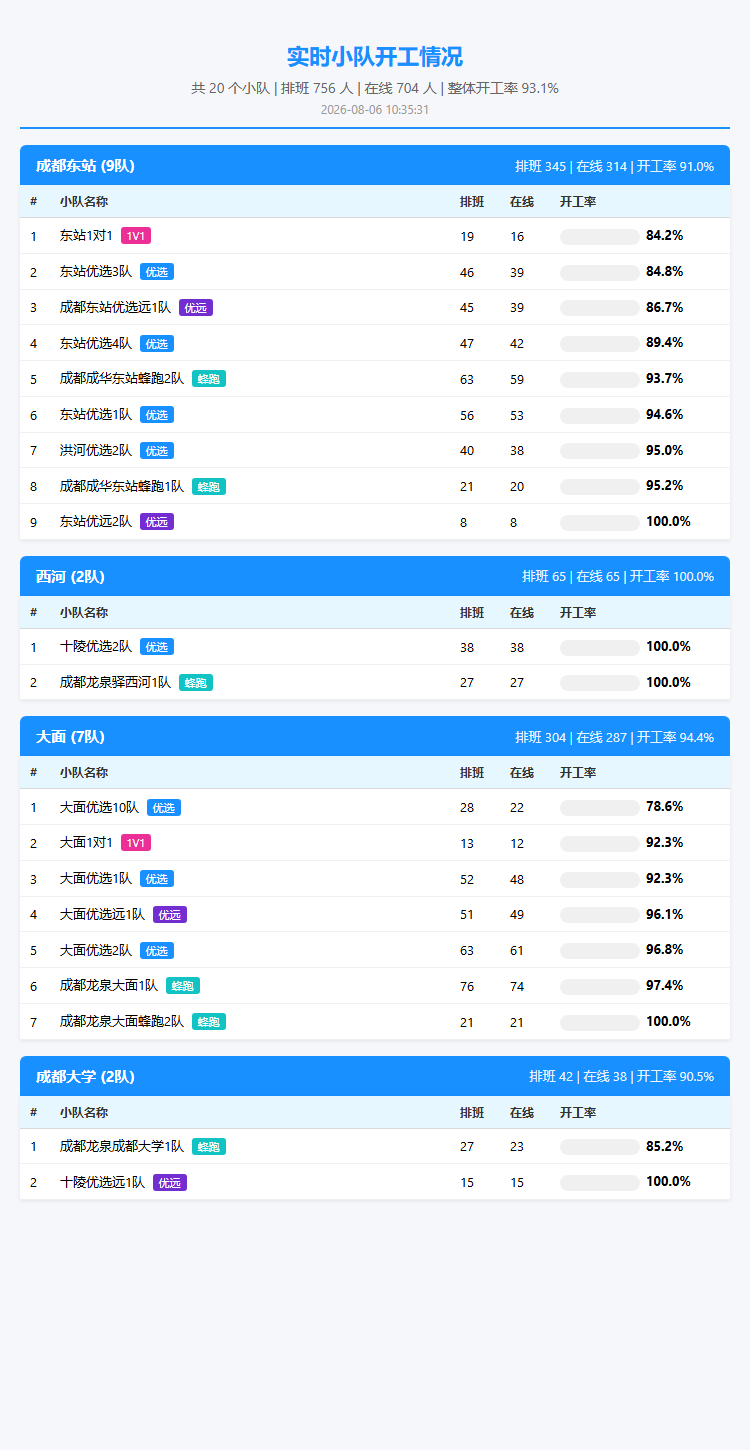Click 开工率 column header in 成都东站 table
The image size is (750, 1450).
(578, 202)
